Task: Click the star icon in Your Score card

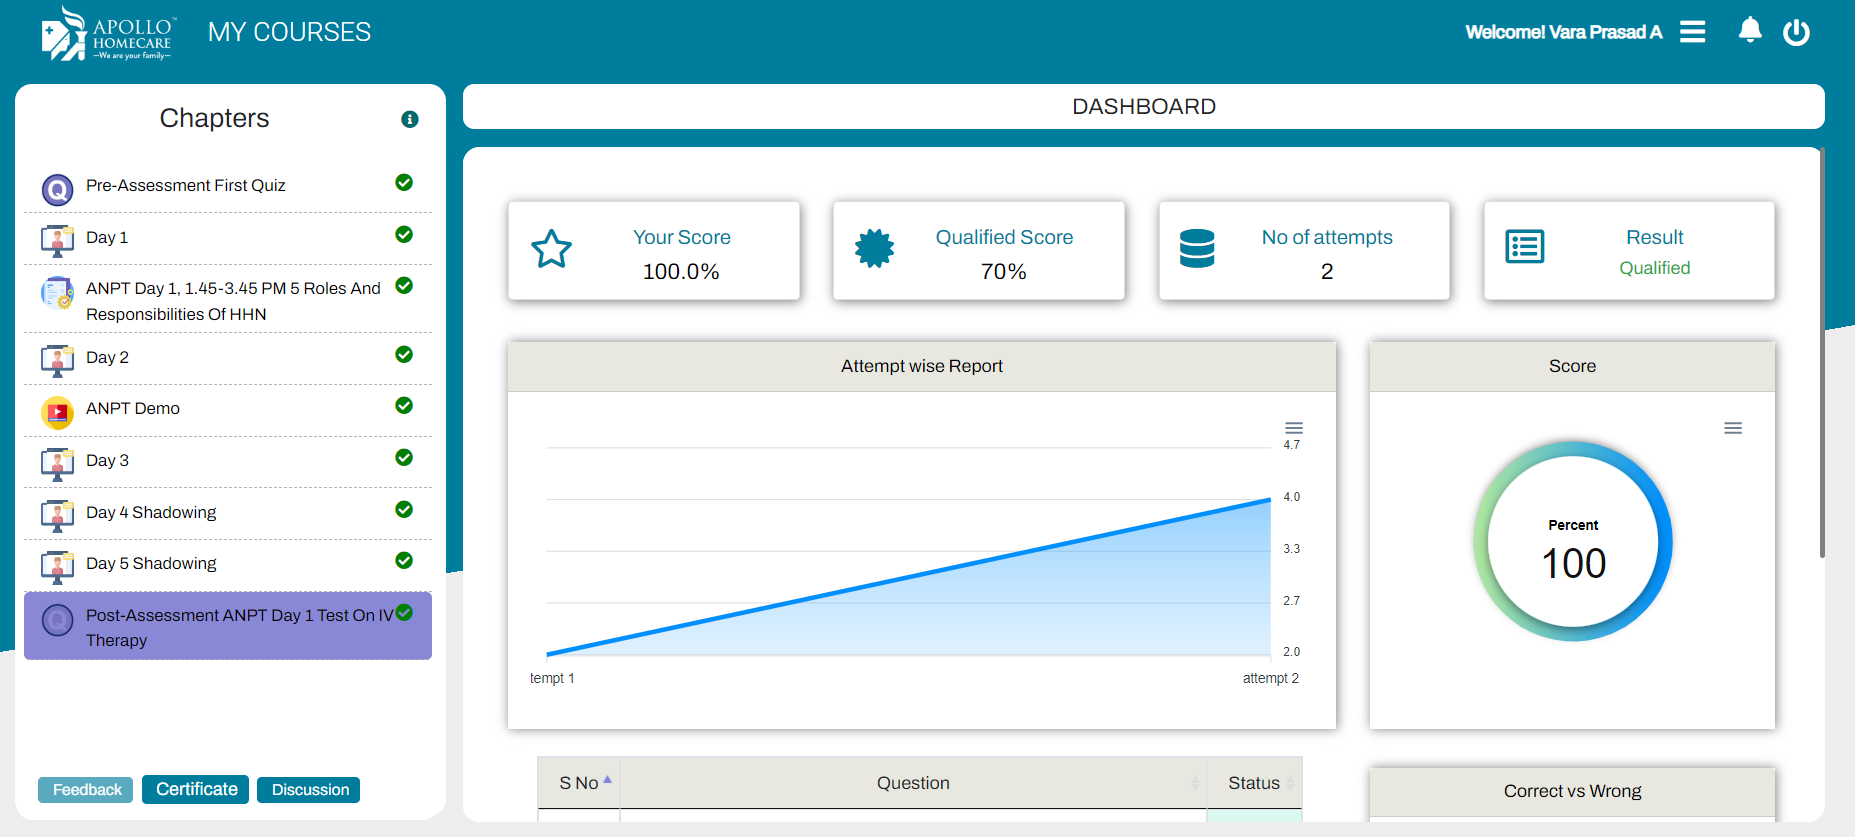Action: click(551, 249)
